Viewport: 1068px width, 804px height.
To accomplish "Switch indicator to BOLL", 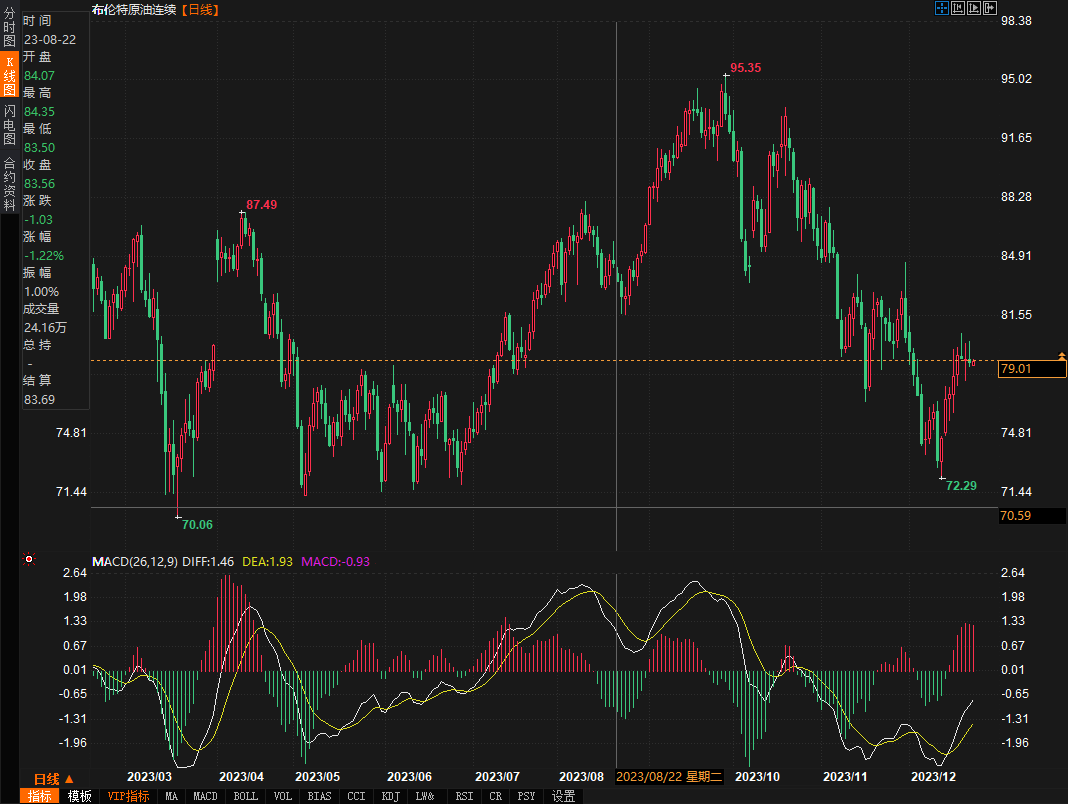I will [x=245, y=796].
